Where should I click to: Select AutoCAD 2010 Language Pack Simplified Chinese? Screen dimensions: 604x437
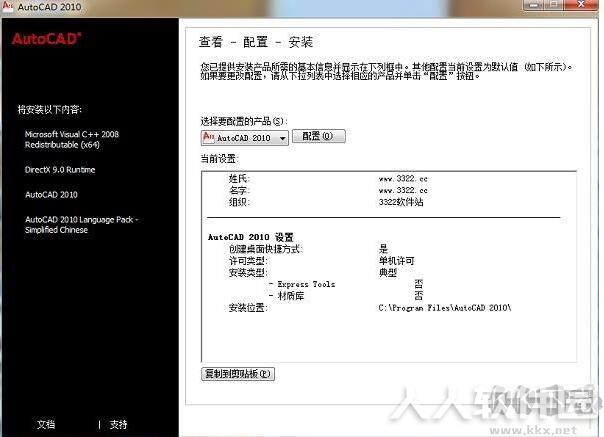[x=82, y=224]
